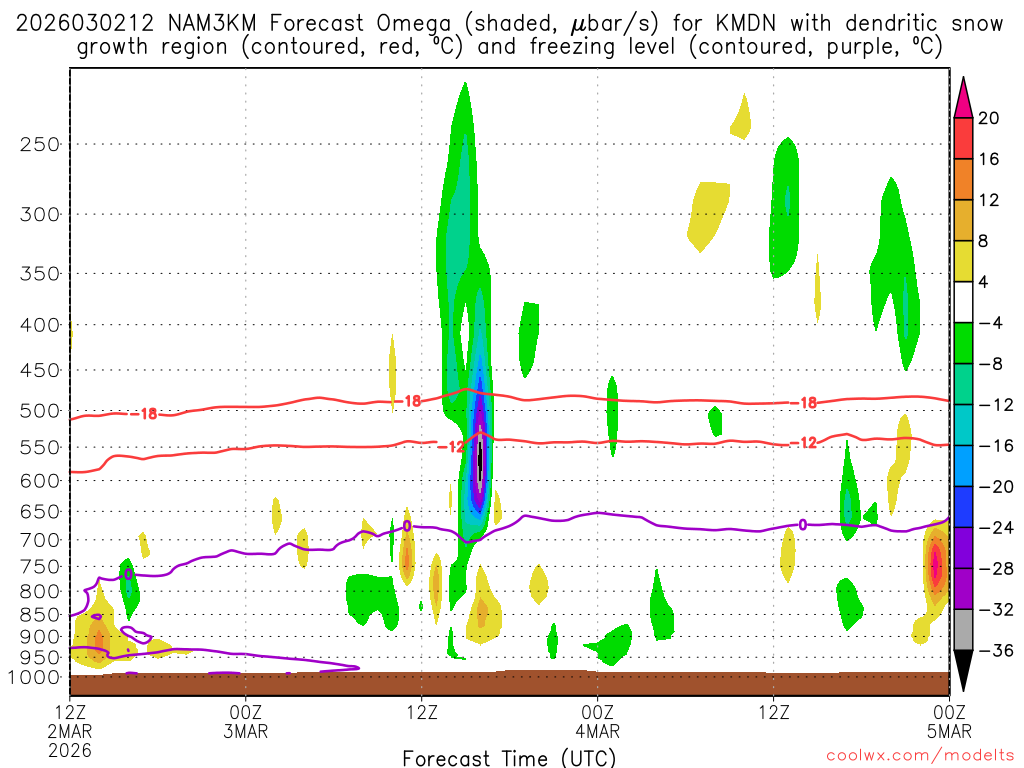Click the colorbar value label -28
Viewport: 1024px width, 768px height.
click(x=995, y=568)
